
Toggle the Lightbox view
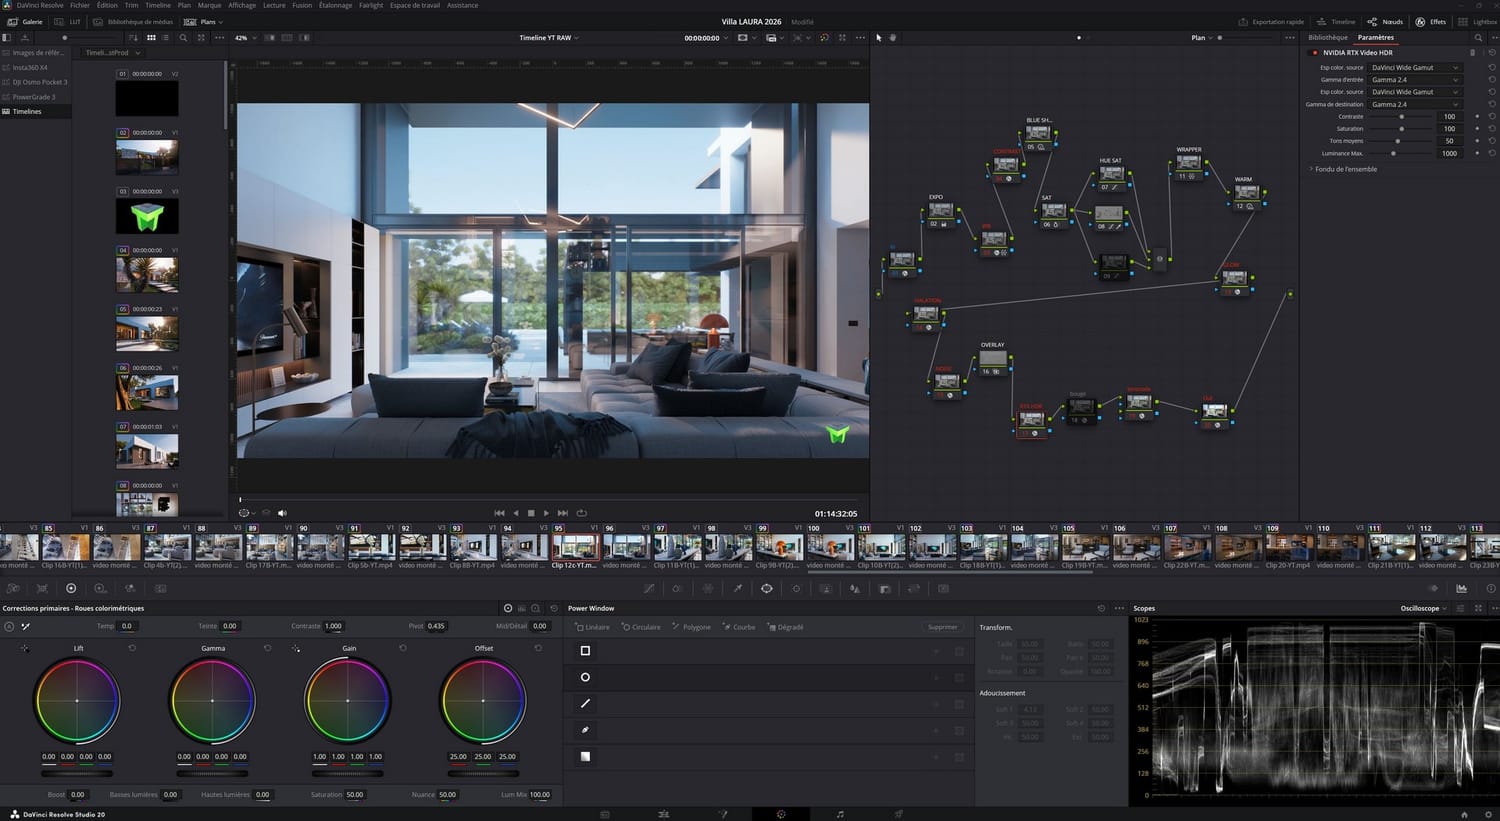1477,22
